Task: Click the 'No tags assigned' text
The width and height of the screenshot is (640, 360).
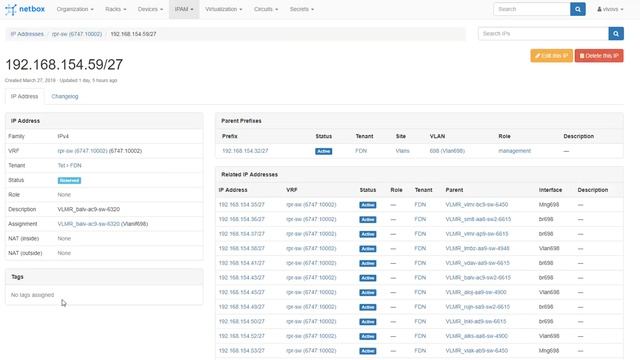Action: point(32,295)
